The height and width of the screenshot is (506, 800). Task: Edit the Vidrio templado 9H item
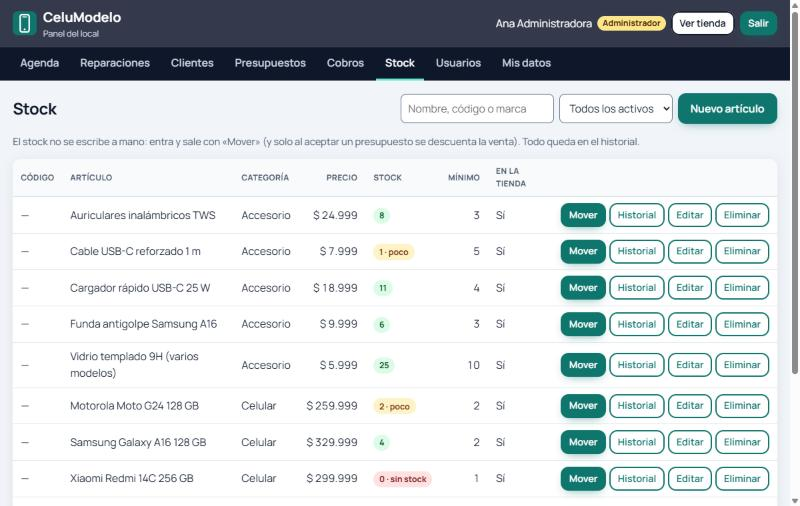[690, 365]
